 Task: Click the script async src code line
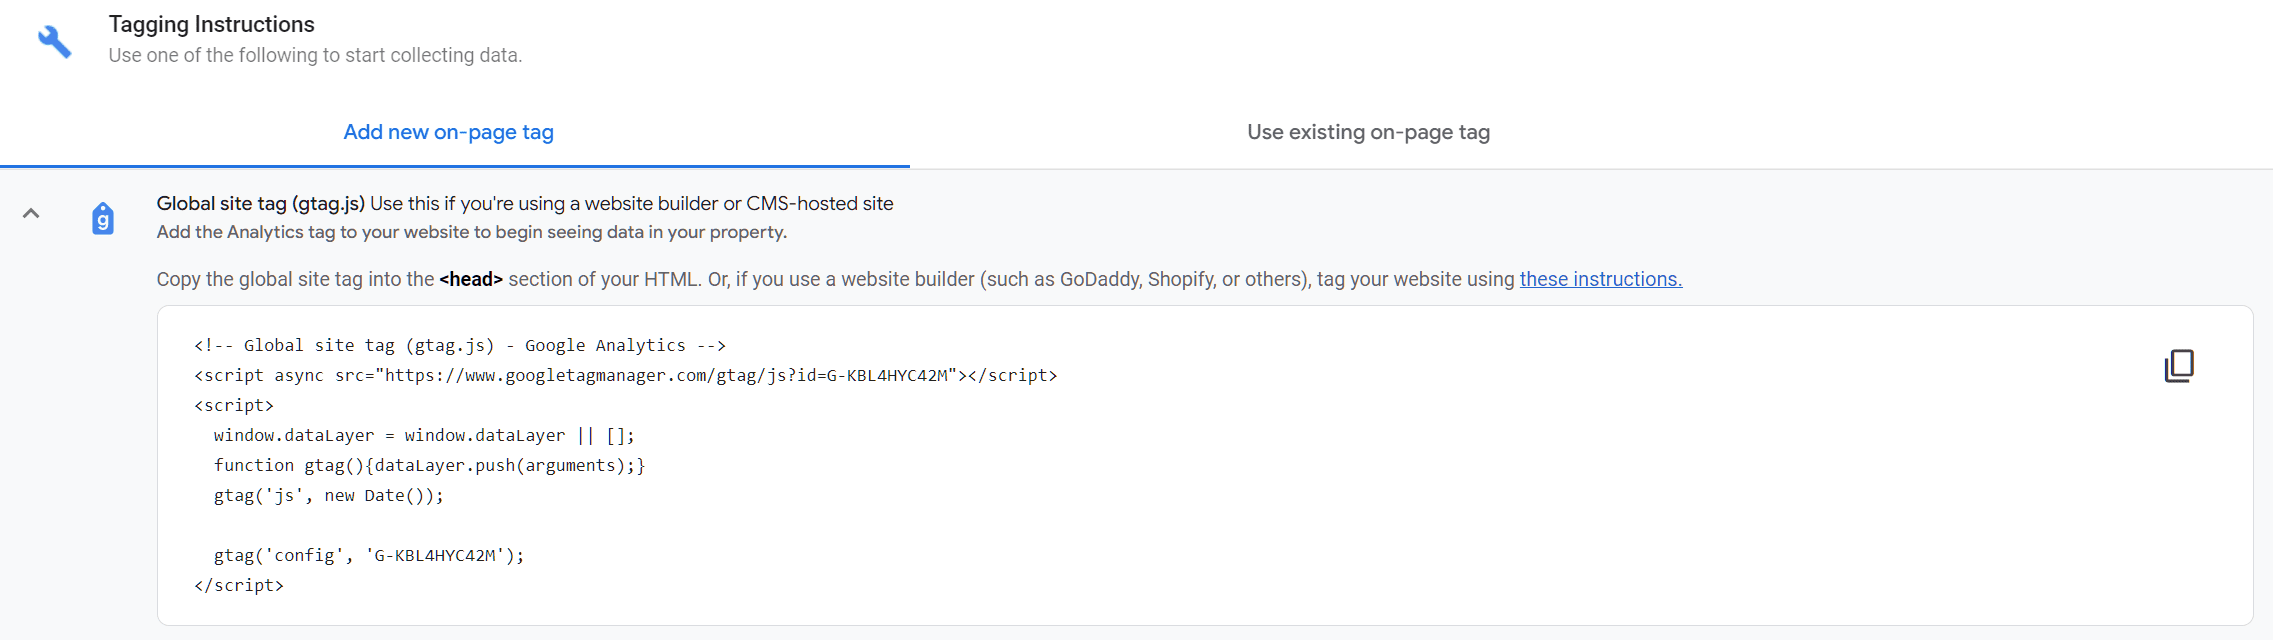[x=626, y=375]
